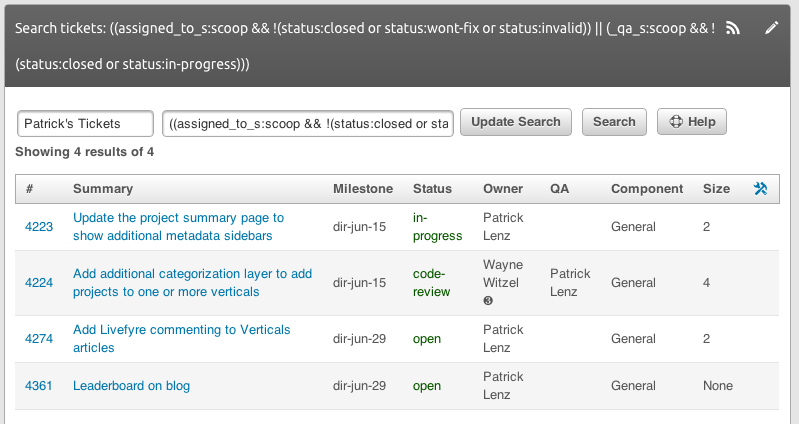
Task: Click the pencil edit icon
Action: pos(771,29)
